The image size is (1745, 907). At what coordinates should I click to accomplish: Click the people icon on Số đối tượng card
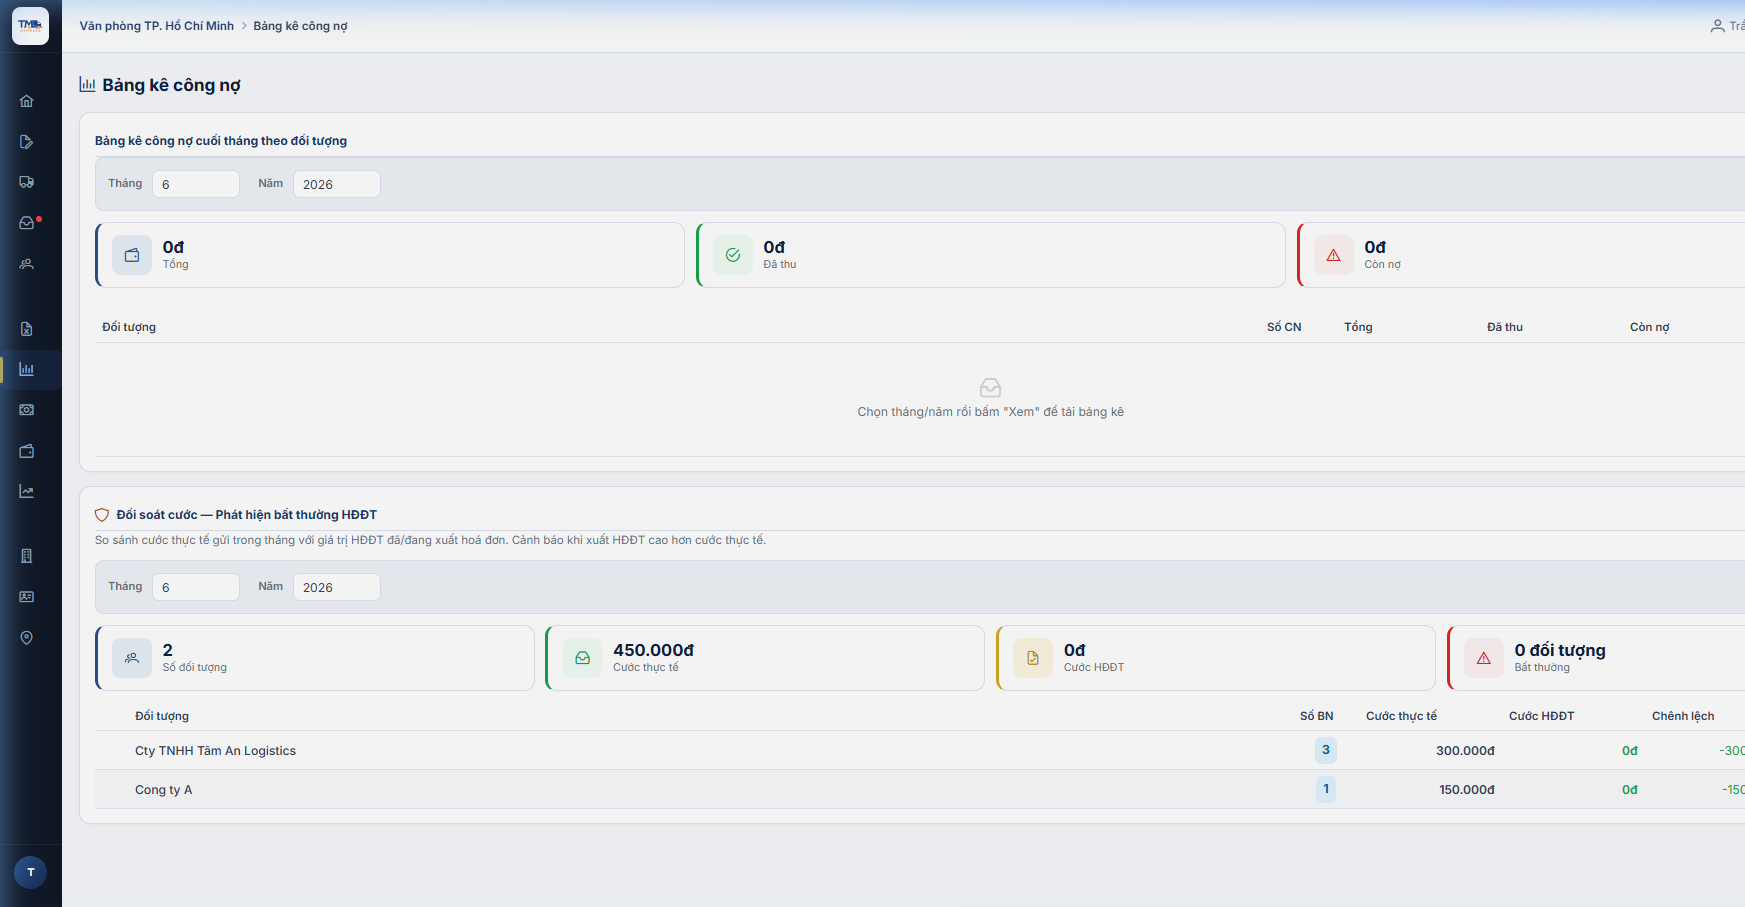pos(132,658)
